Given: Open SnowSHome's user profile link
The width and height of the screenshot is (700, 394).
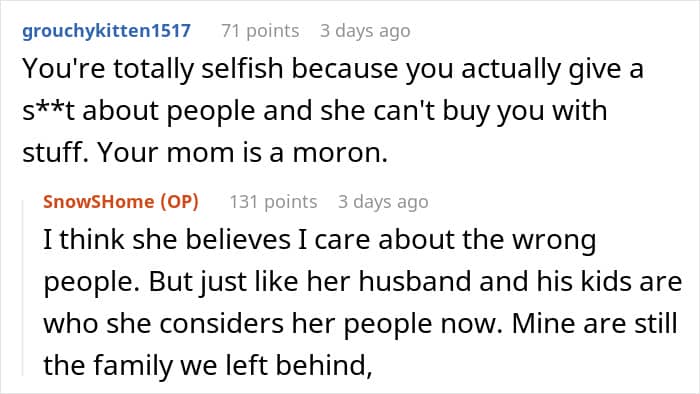Looking at the screenshot, I should coord(98,202).
